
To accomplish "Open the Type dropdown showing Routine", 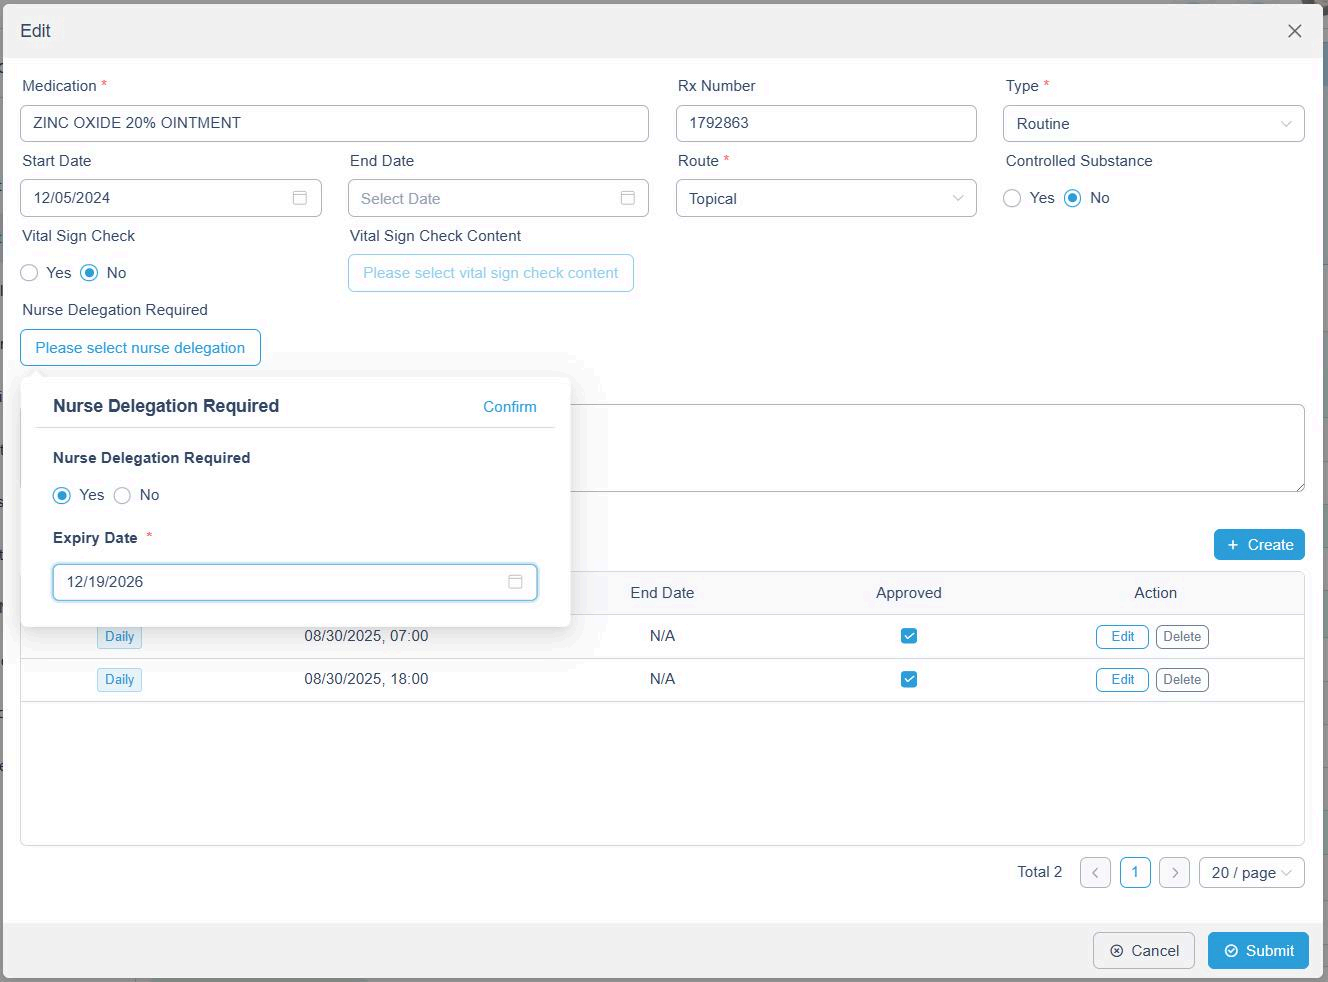I will point(1153,124).
